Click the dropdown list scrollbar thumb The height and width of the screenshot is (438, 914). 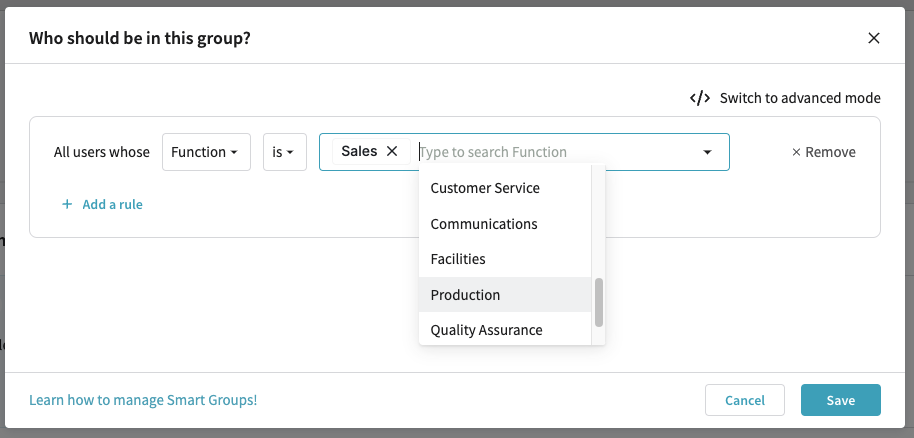coord(599,302)
